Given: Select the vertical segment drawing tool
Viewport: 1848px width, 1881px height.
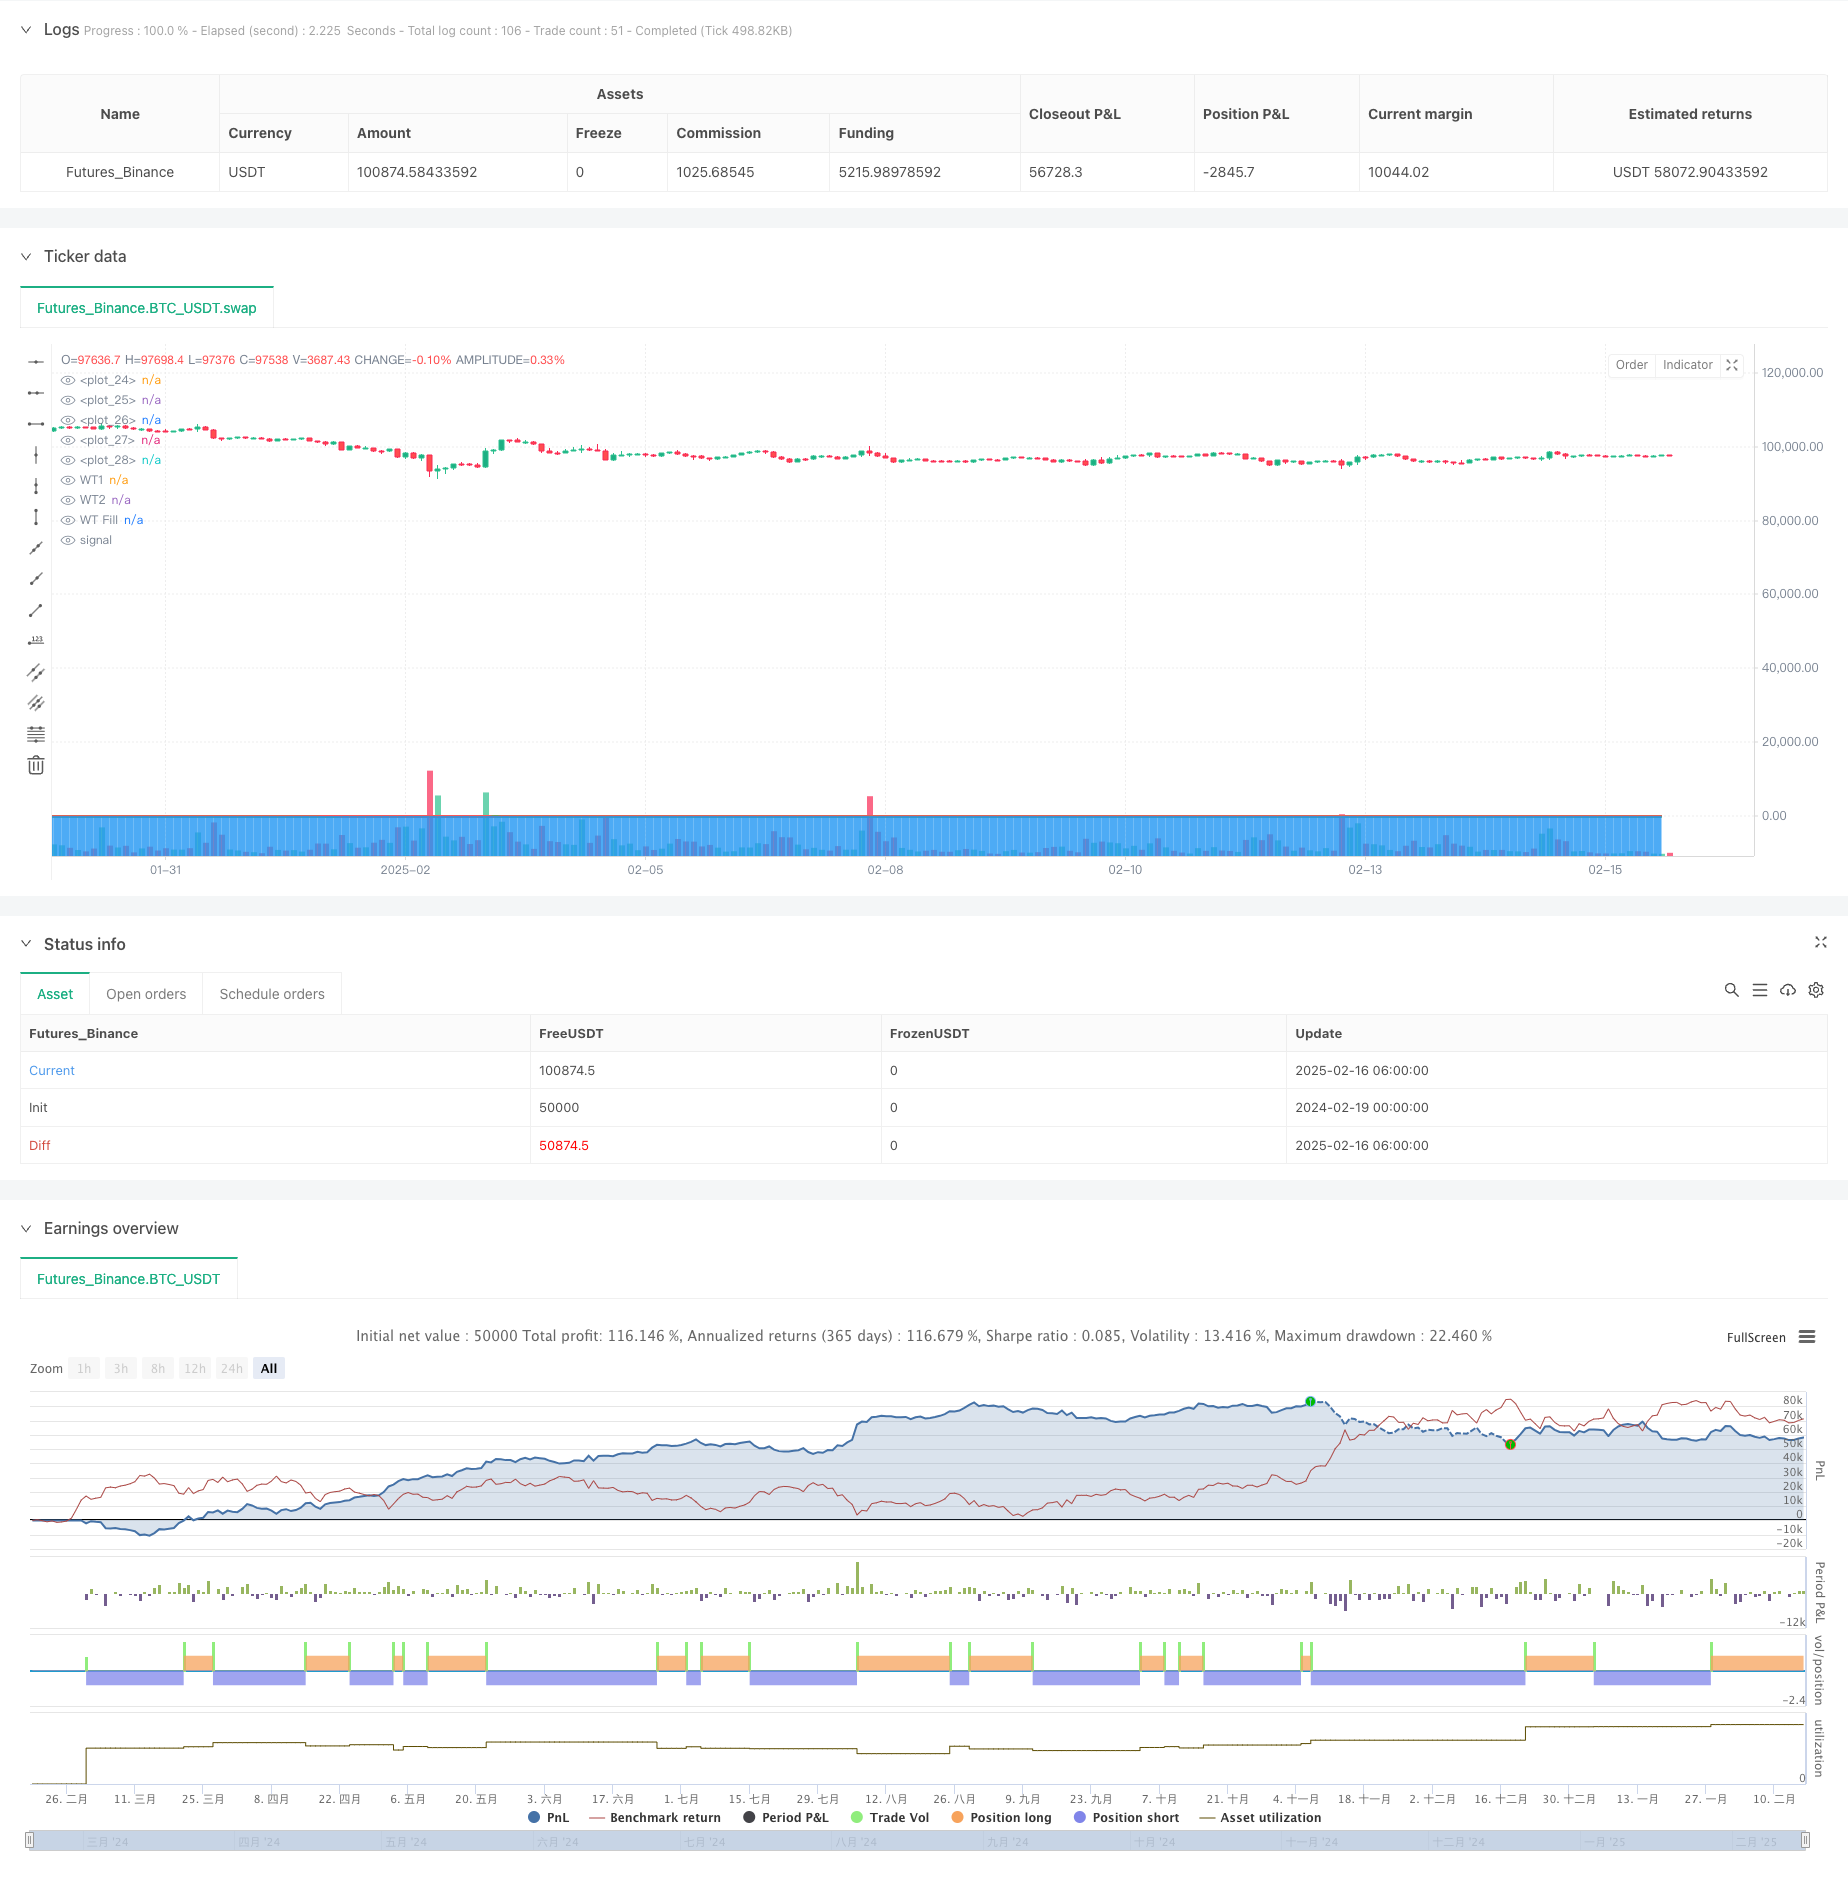Looking at the screenshot, I should pyautogui.click(x=36, y=517).
